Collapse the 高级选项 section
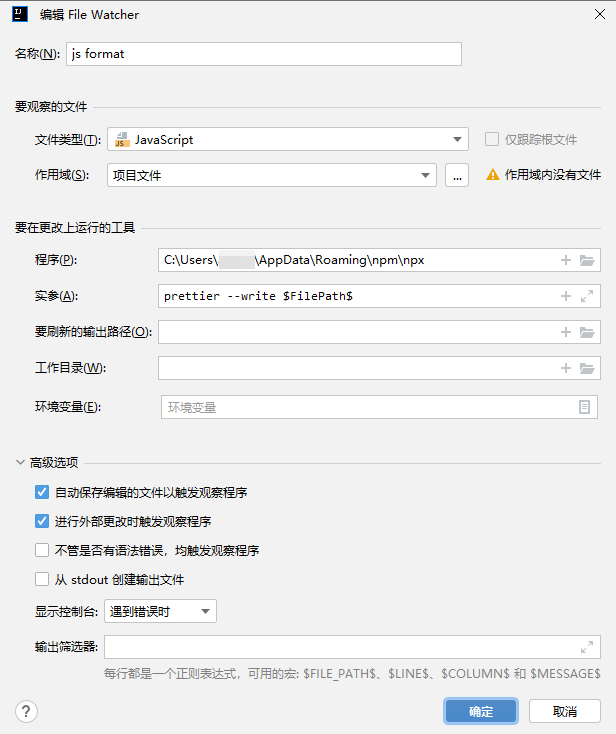The image size is (616, 734). tap(21, 462)
